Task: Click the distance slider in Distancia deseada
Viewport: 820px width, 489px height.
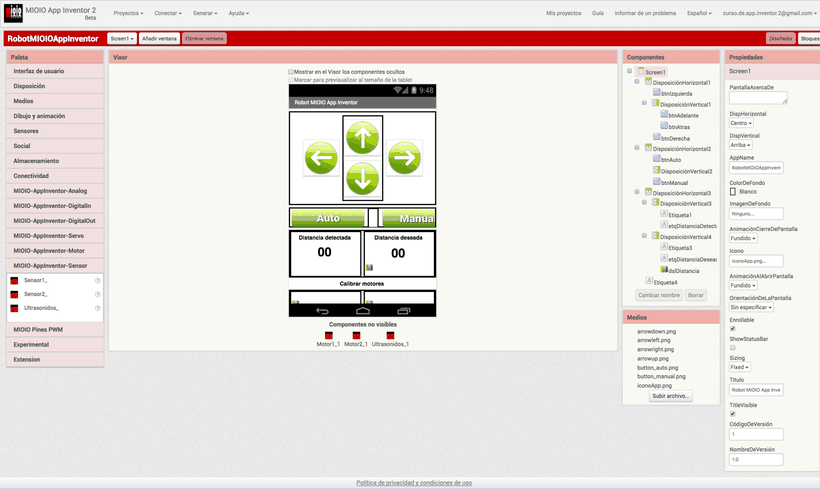Action: 370,267
